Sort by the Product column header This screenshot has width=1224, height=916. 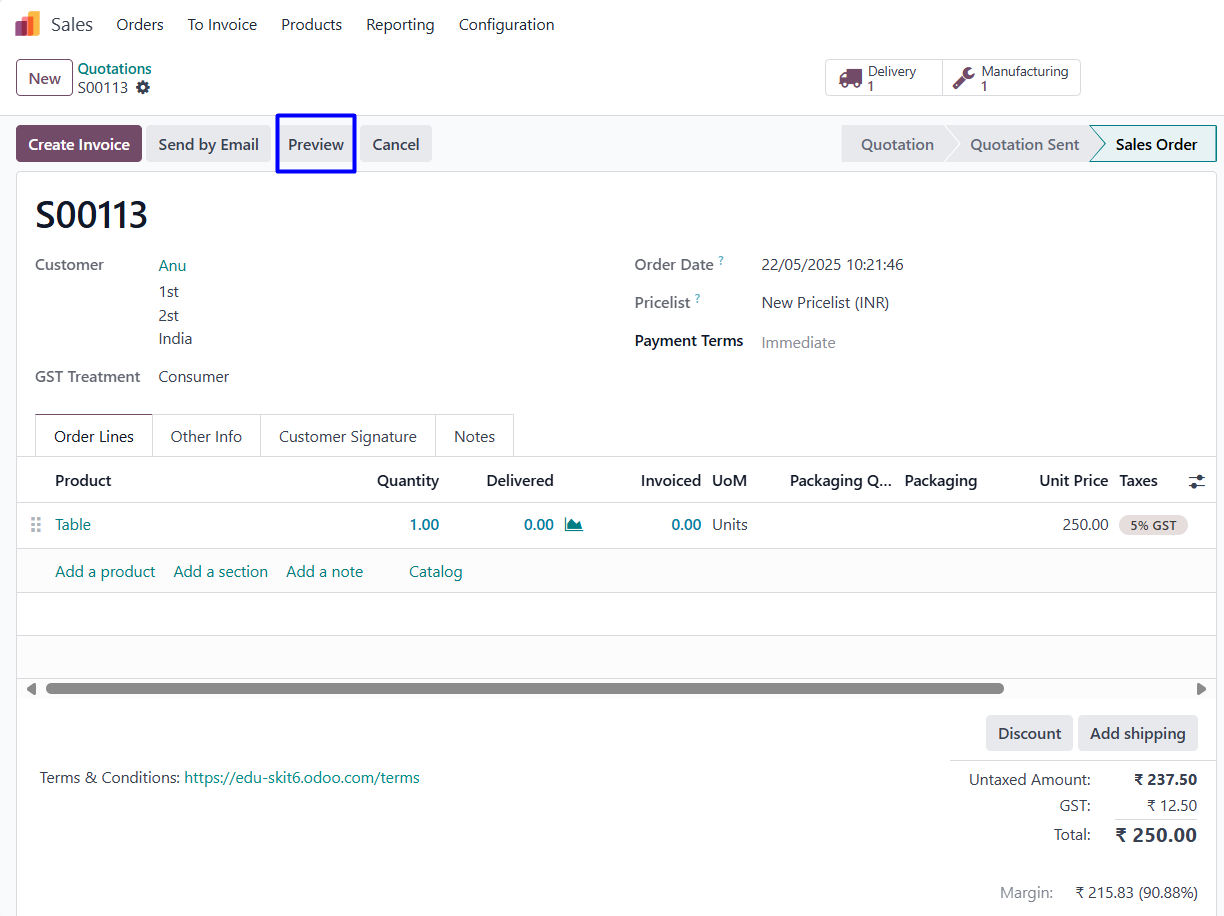point(83,481)
